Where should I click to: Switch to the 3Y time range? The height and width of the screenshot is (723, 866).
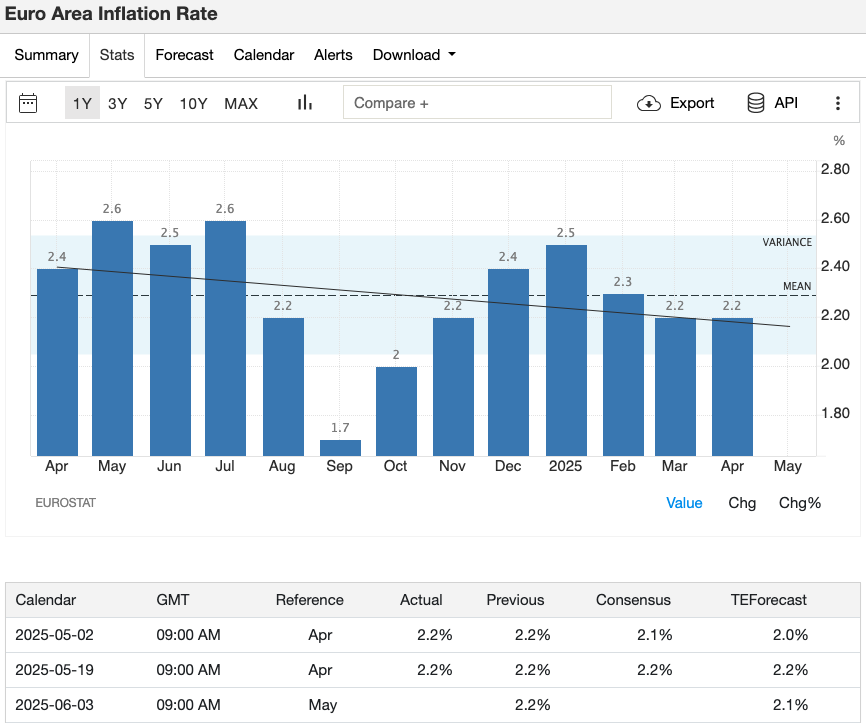(118, 103)
